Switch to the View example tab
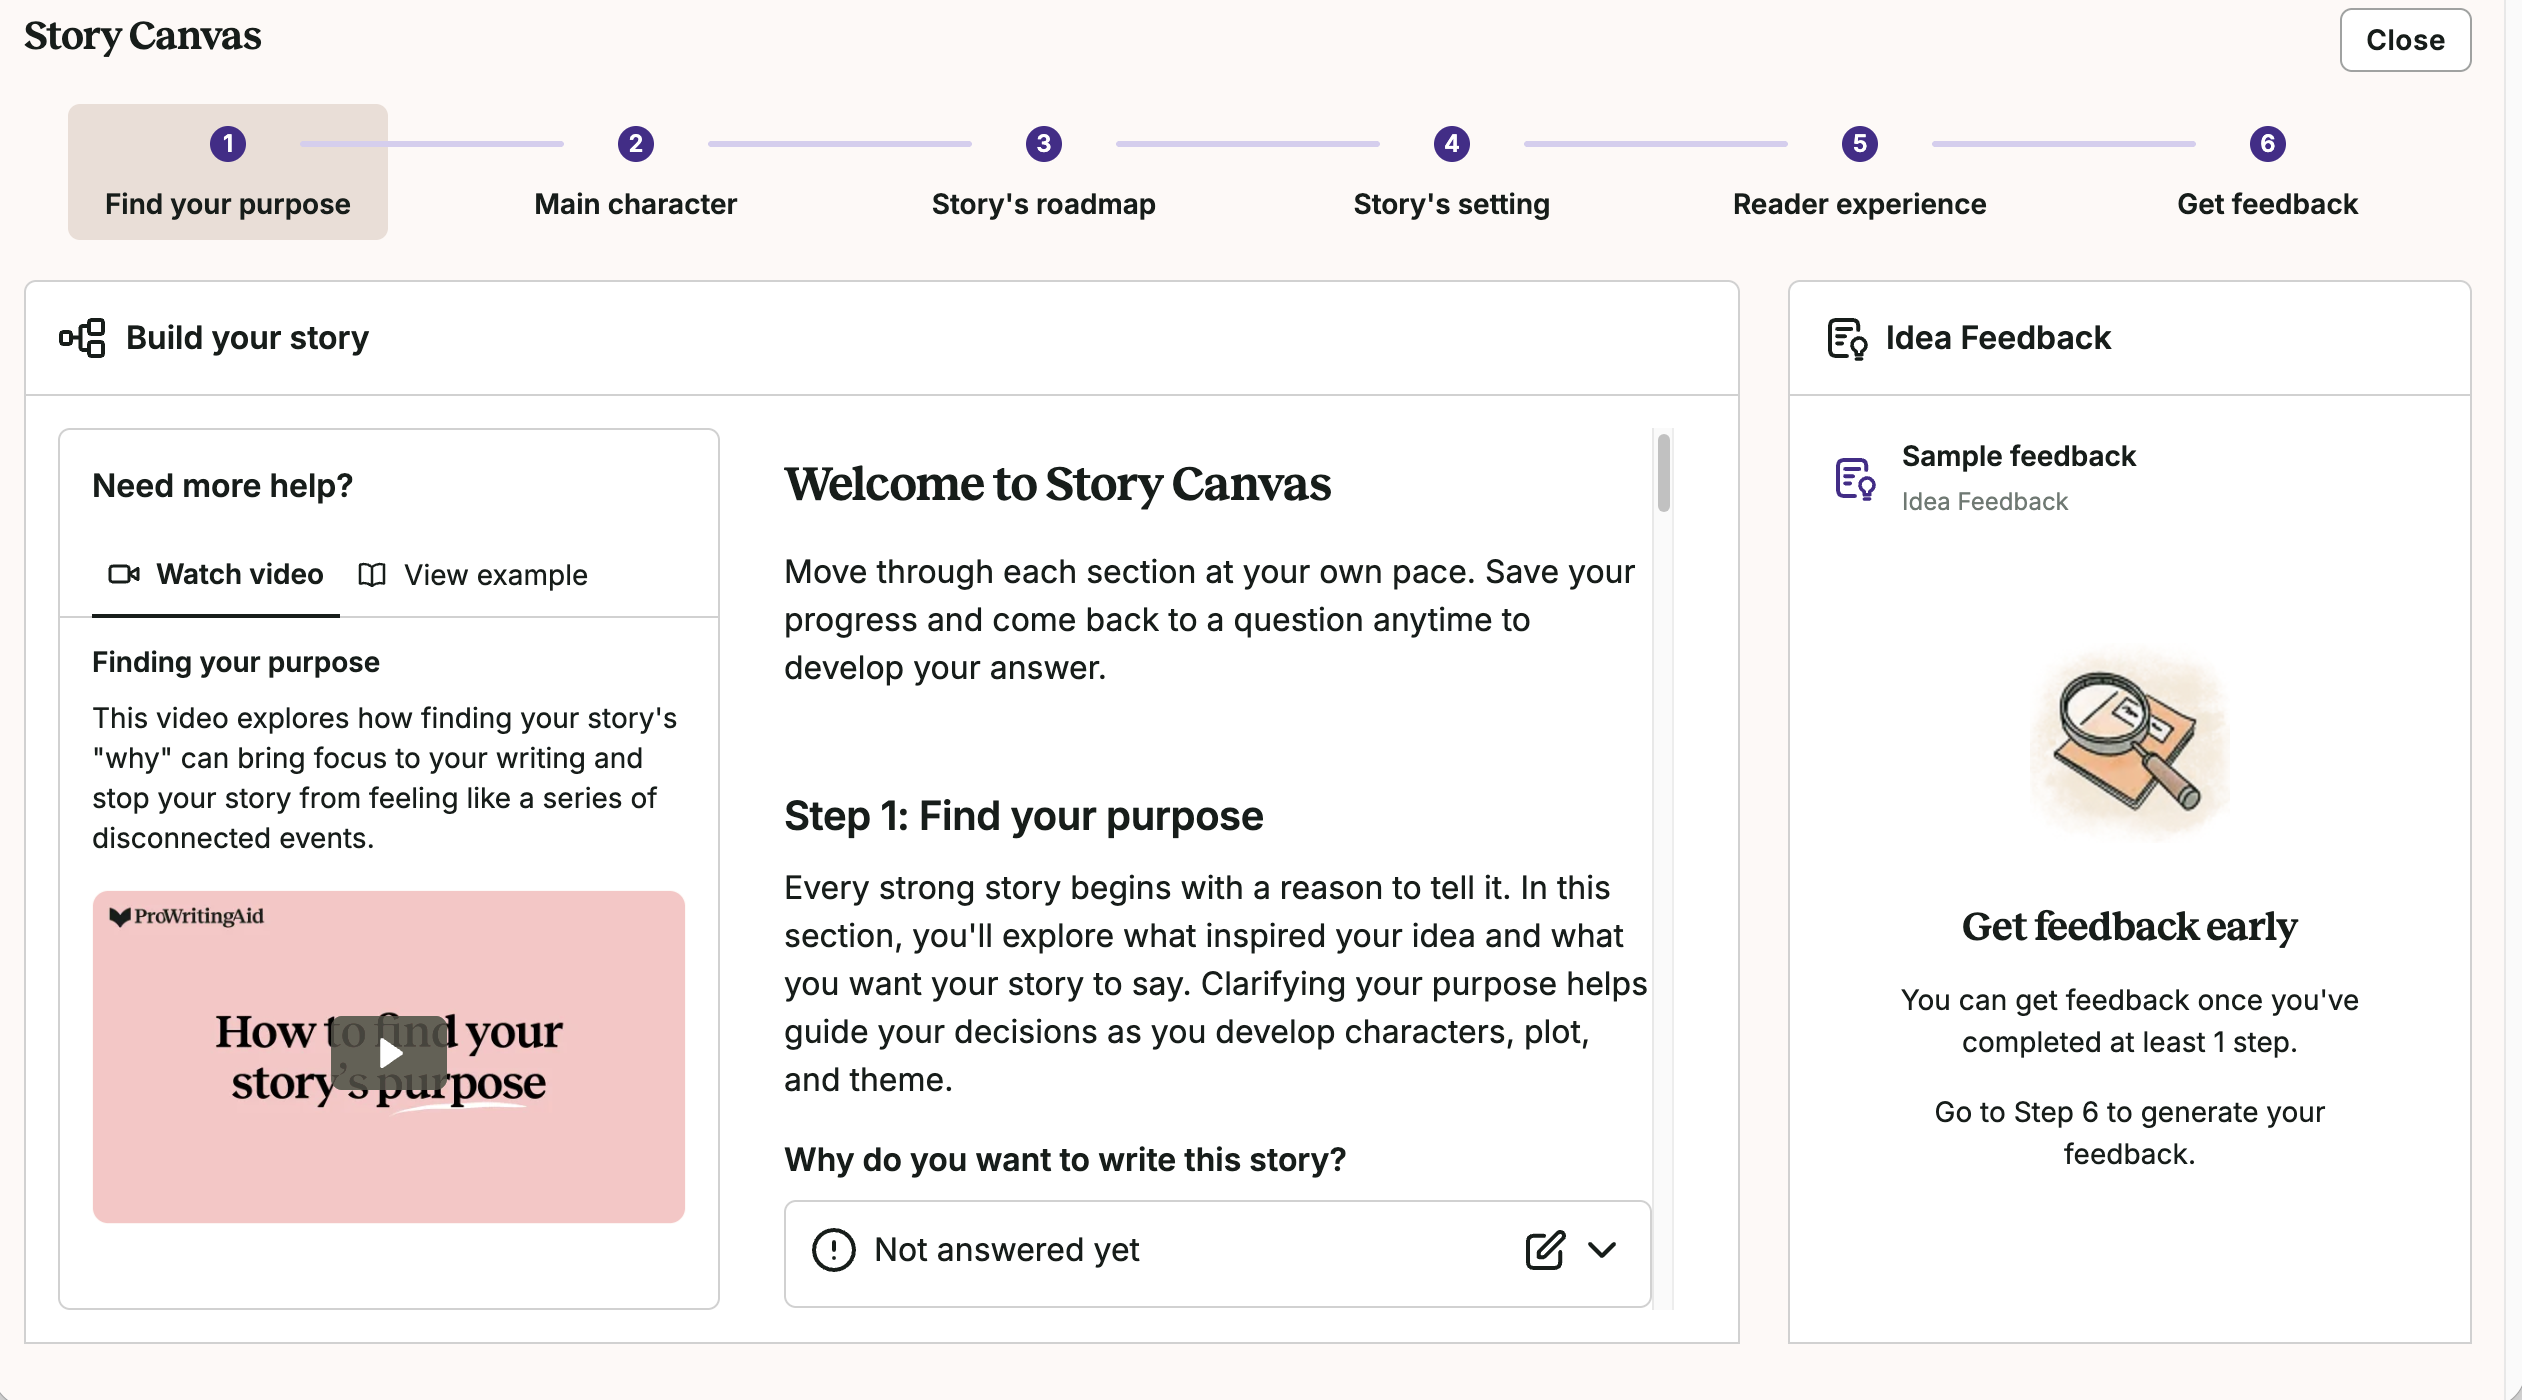The height and width of the screenshot is (1400, 2522). (x=472, y=575)
